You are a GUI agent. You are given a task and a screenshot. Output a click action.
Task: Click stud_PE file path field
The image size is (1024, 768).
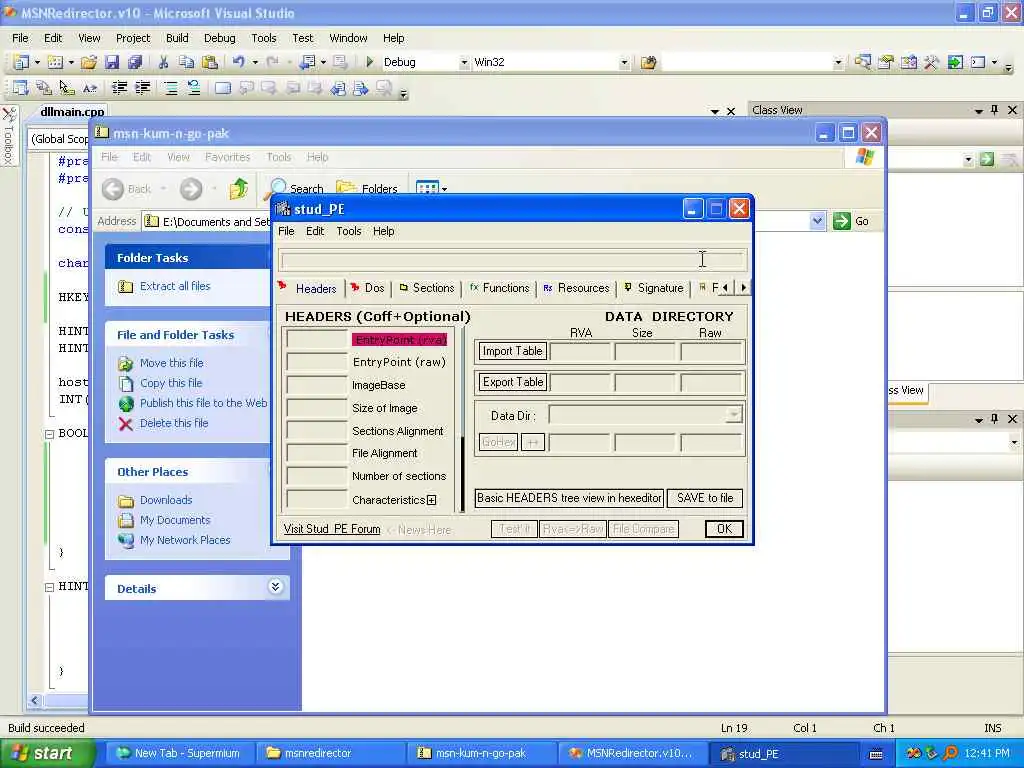(513, 260)
